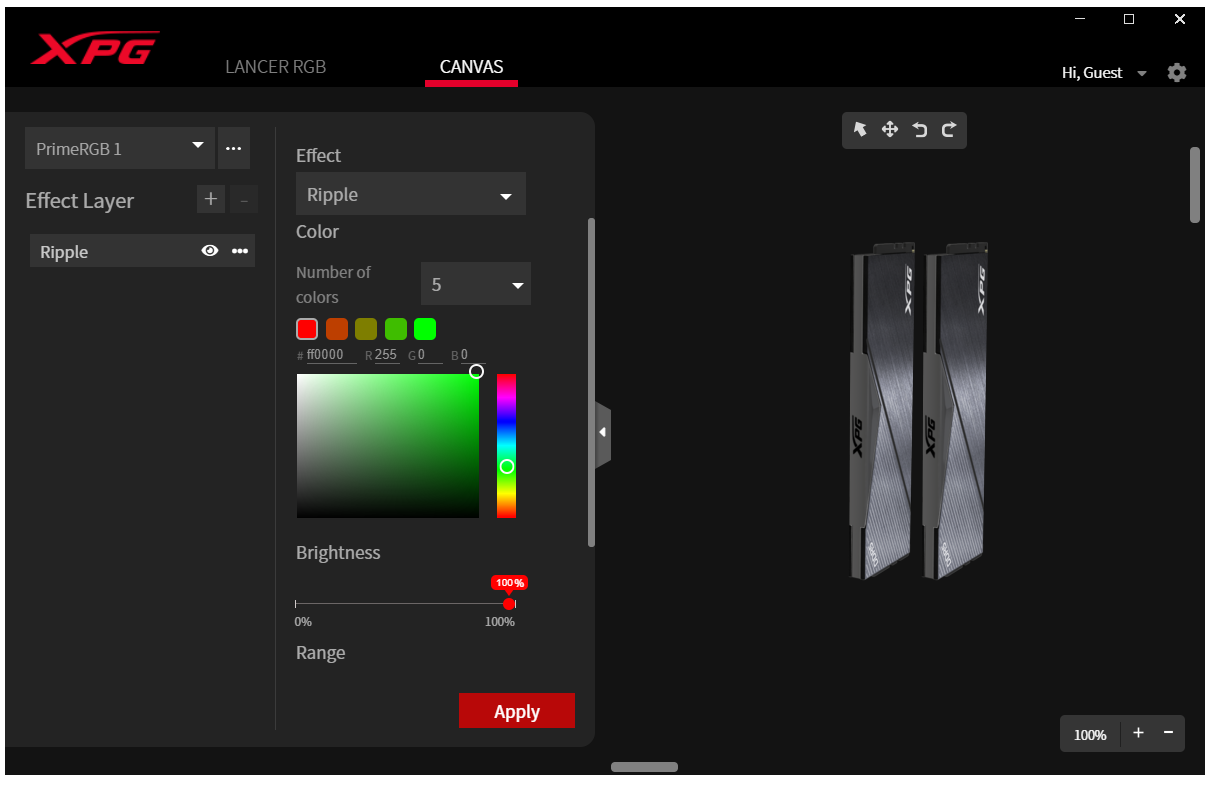Open the Effect dropdown showing Ripple

[x=411, y=194]
